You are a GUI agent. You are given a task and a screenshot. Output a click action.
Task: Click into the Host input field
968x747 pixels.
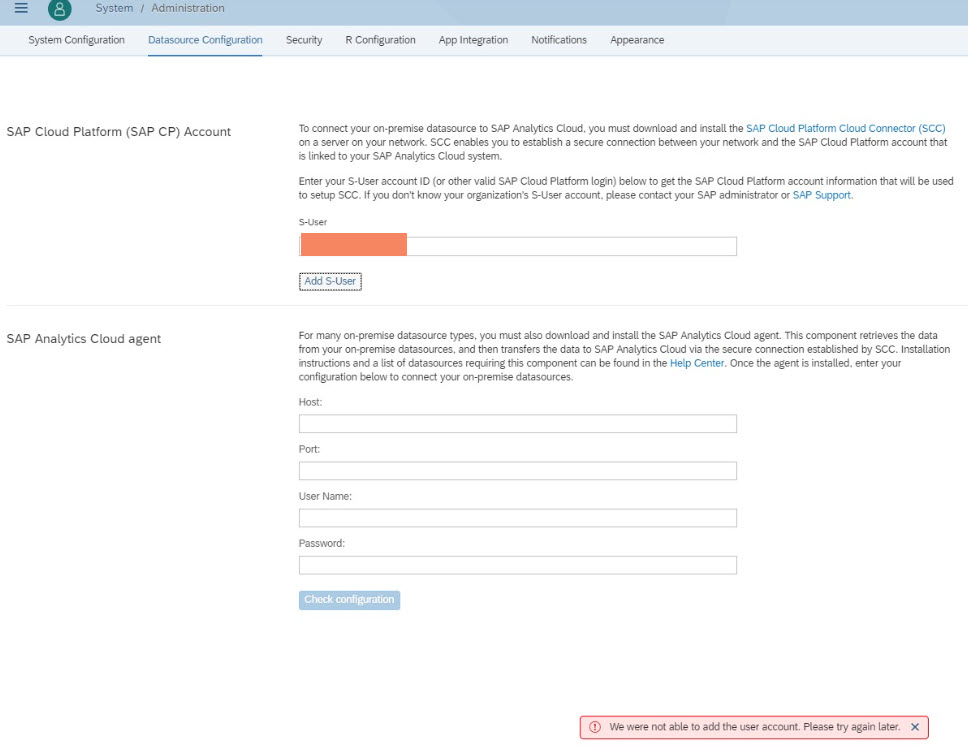coord(518,424)
